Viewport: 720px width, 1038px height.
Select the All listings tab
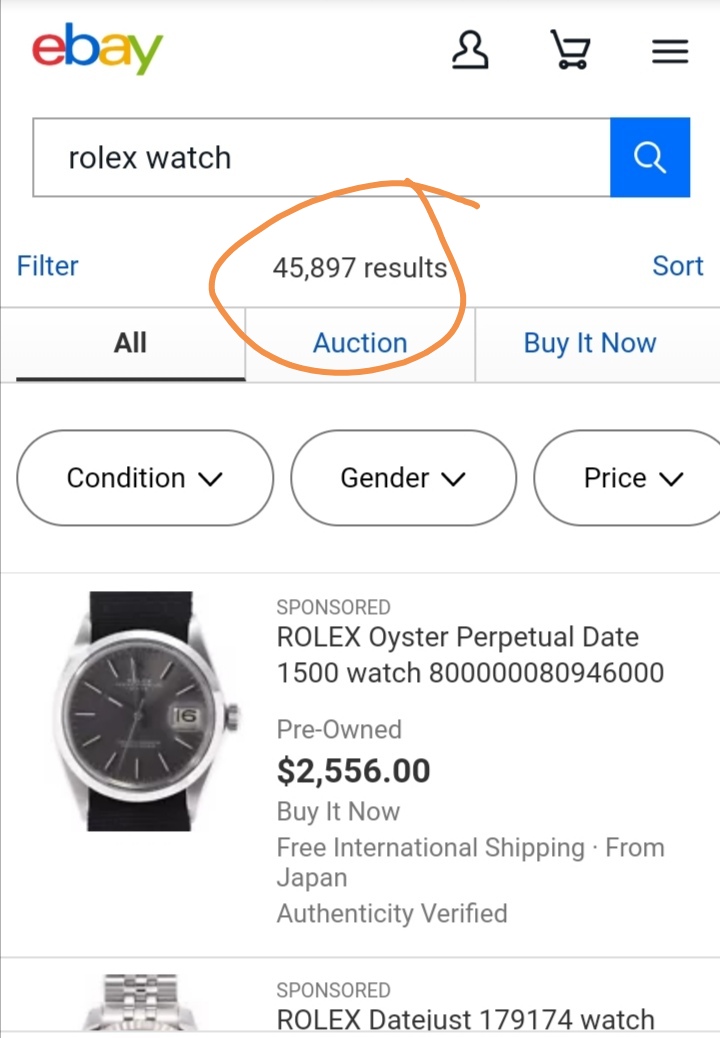[x=130, y=344]
